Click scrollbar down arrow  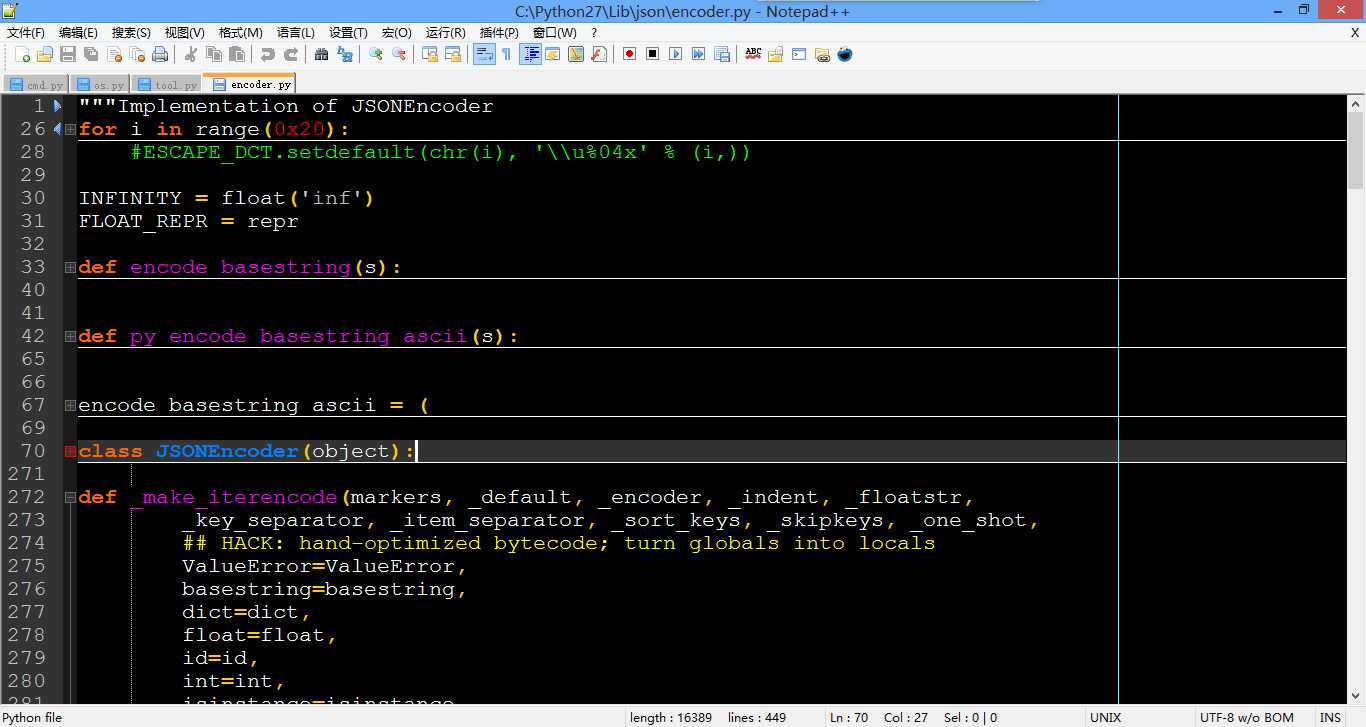click(x=1356, y=694)
